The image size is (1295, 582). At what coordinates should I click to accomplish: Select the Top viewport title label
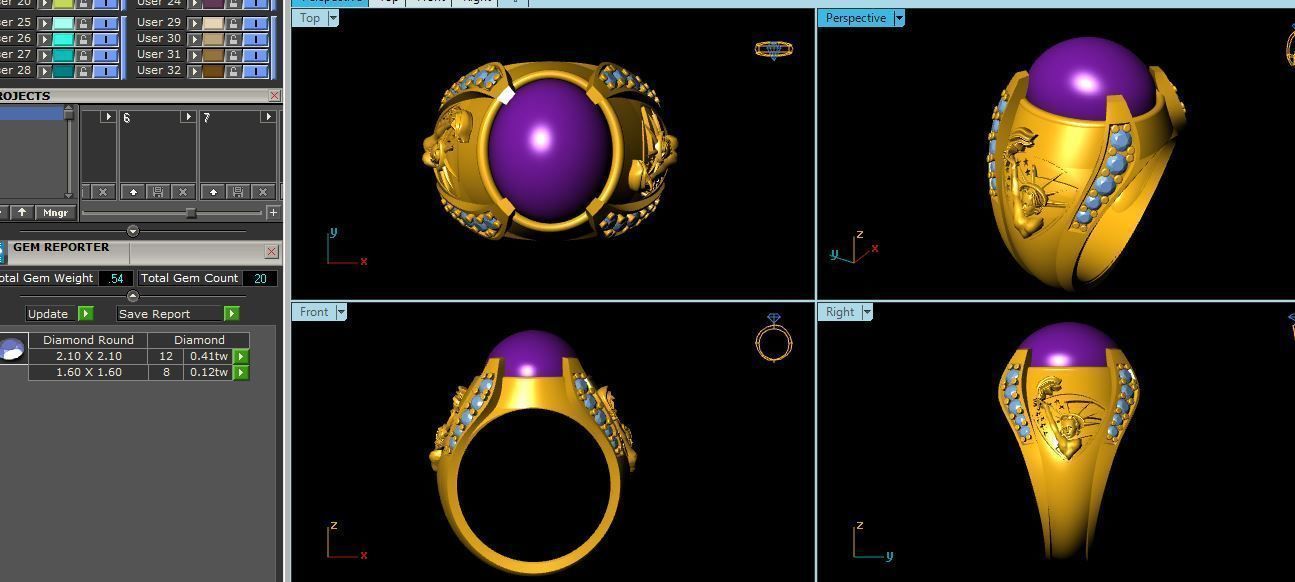[x=310, y=18]
